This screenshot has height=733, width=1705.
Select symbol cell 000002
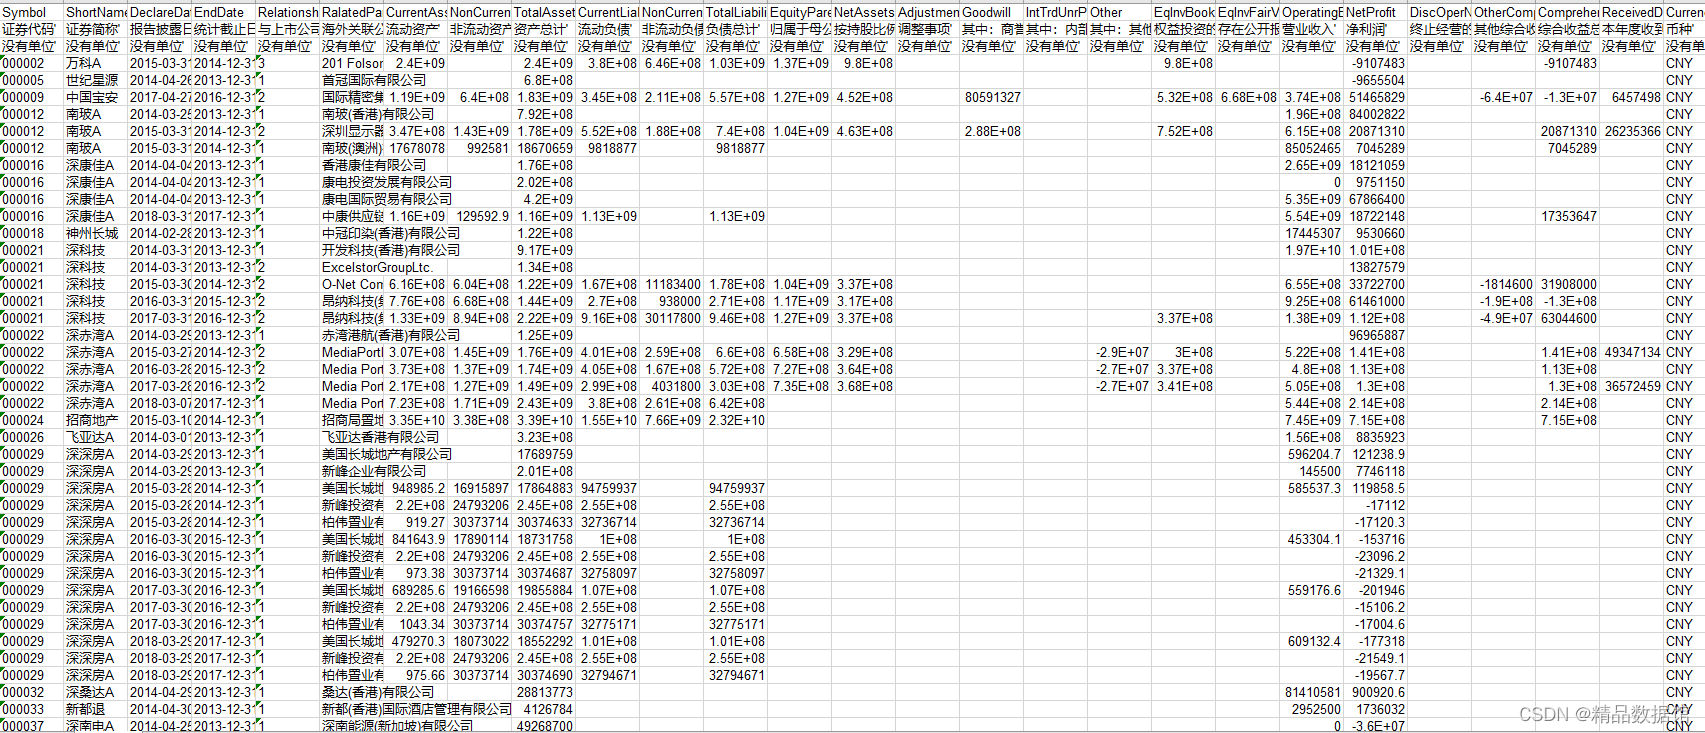[x=32, y=63]
